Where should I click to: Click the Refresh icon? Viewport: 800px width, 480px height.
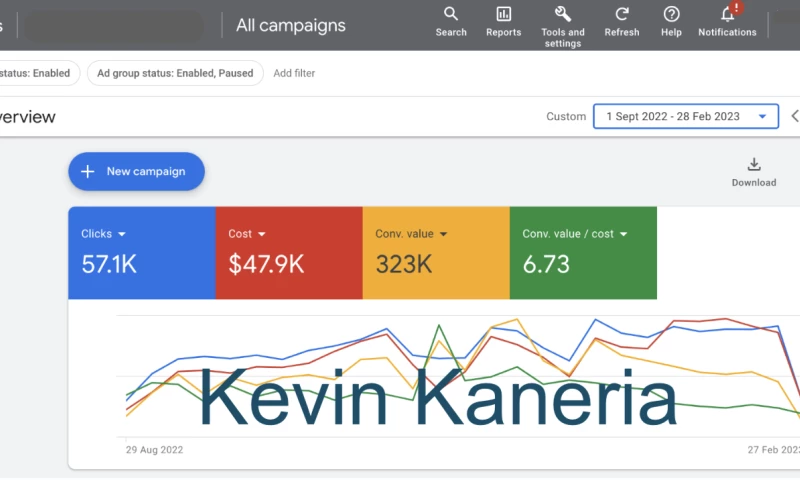coord(622,14)
